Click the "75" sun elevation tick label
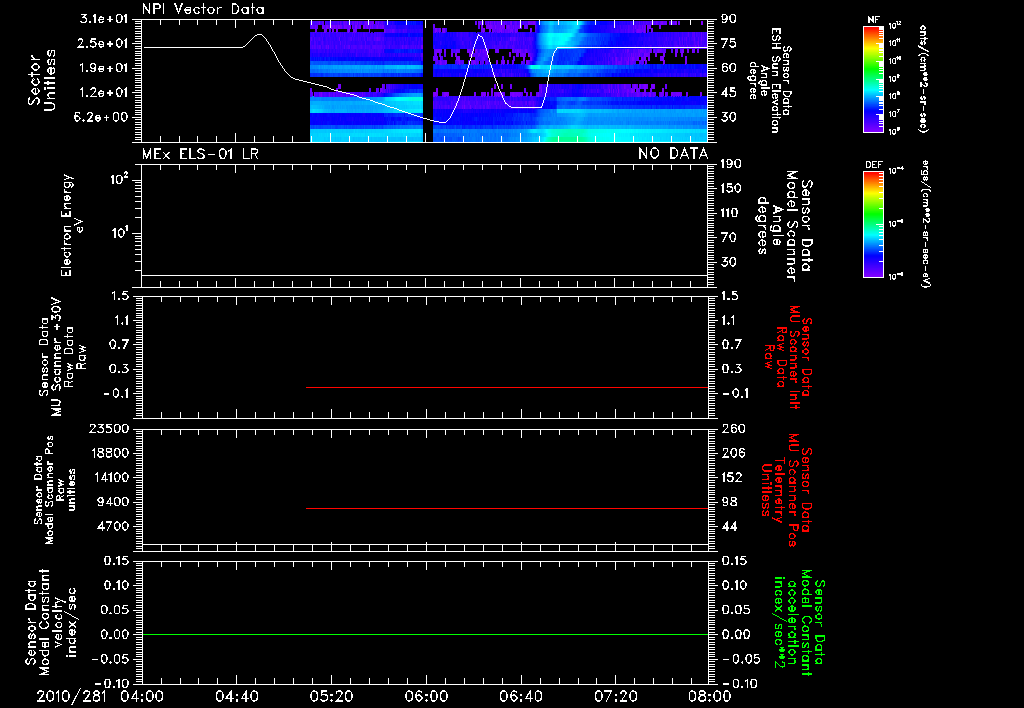This screenshot has height=708, width=1024. pyautogui.click(x=729, y=43)
